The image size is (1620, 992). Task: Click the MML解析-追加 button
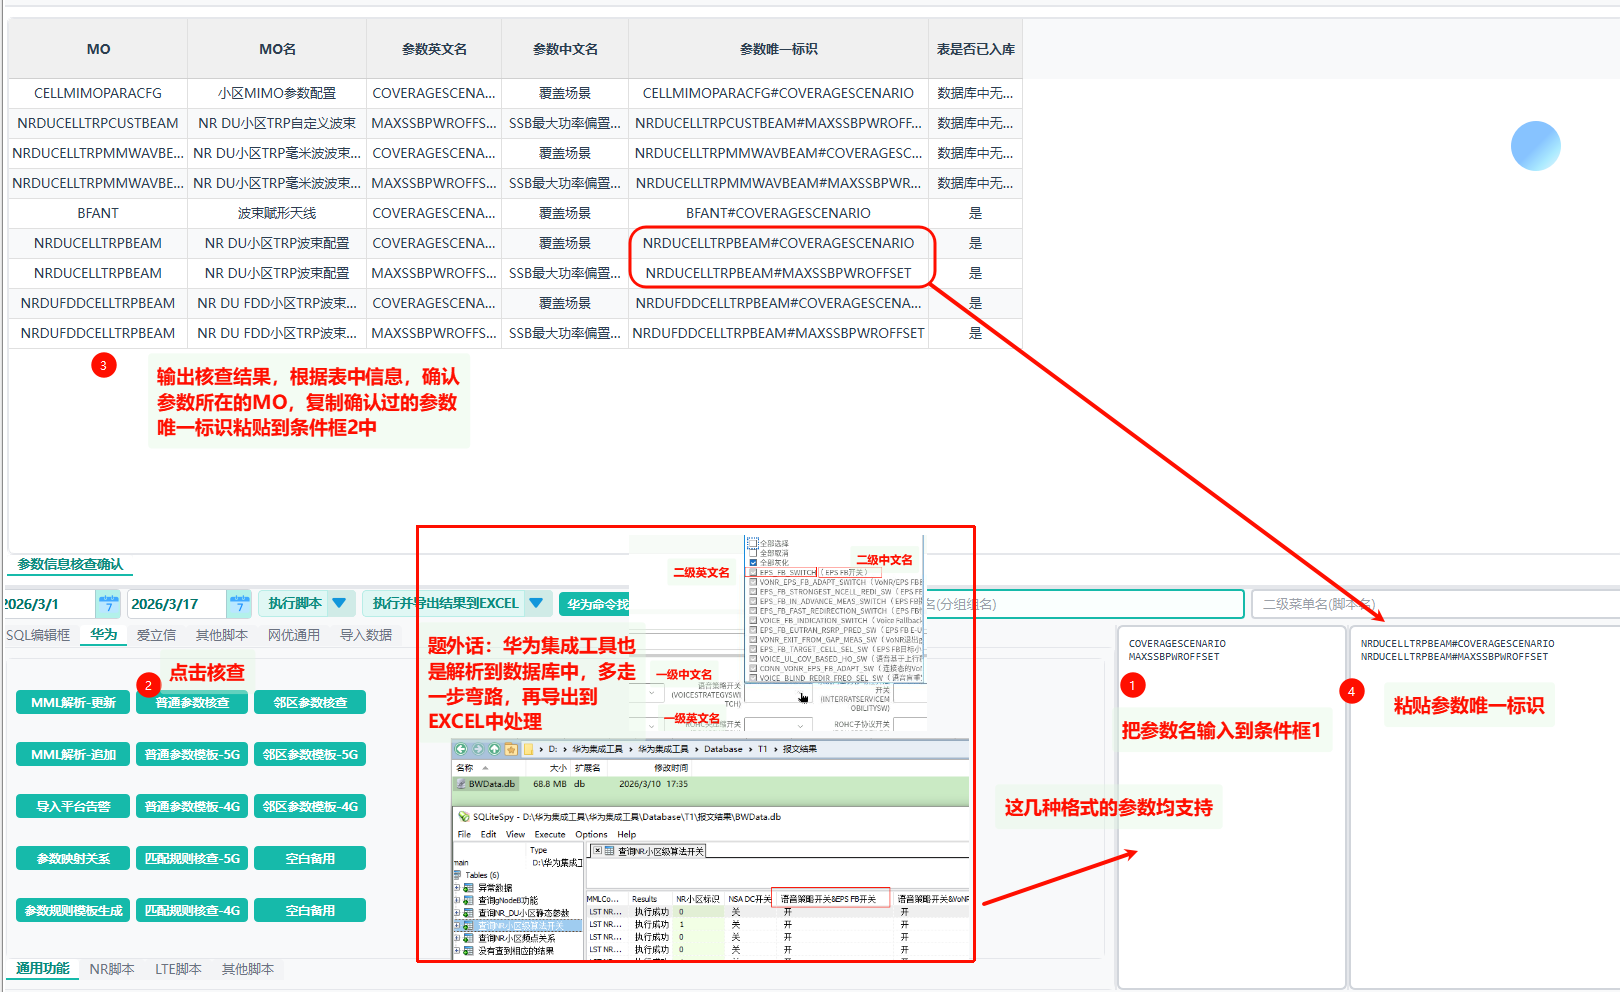(73, 754)
